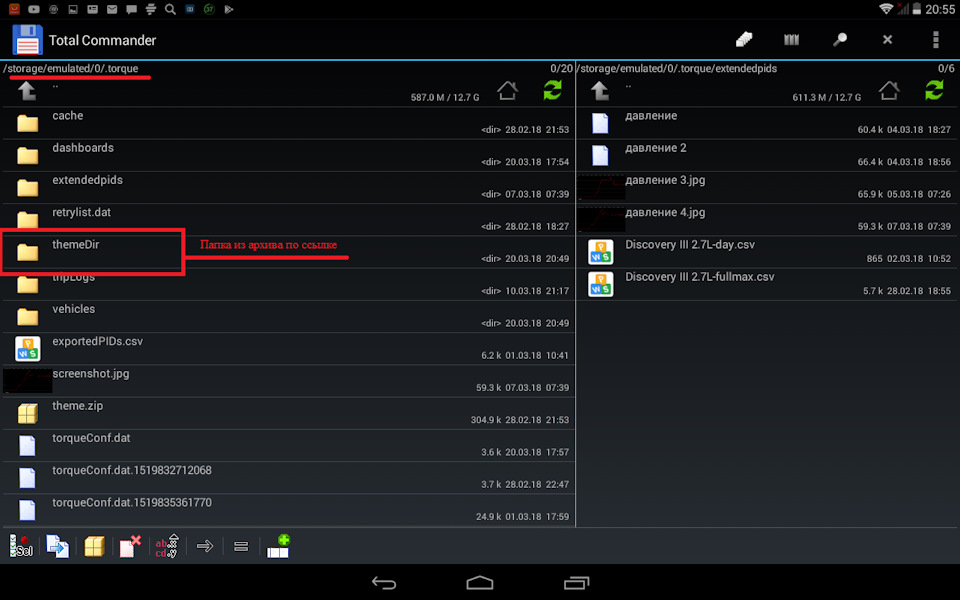Select Discovery III 2.7L-day.csv file
This screenshot has height=600, width=960.
[768, 252]
